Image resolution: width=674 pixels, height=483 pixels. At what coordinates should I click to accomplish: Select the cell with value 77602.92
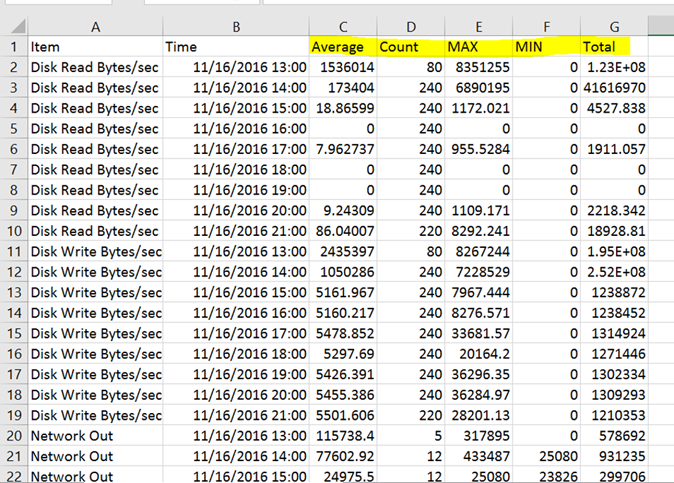click(343, 456)
